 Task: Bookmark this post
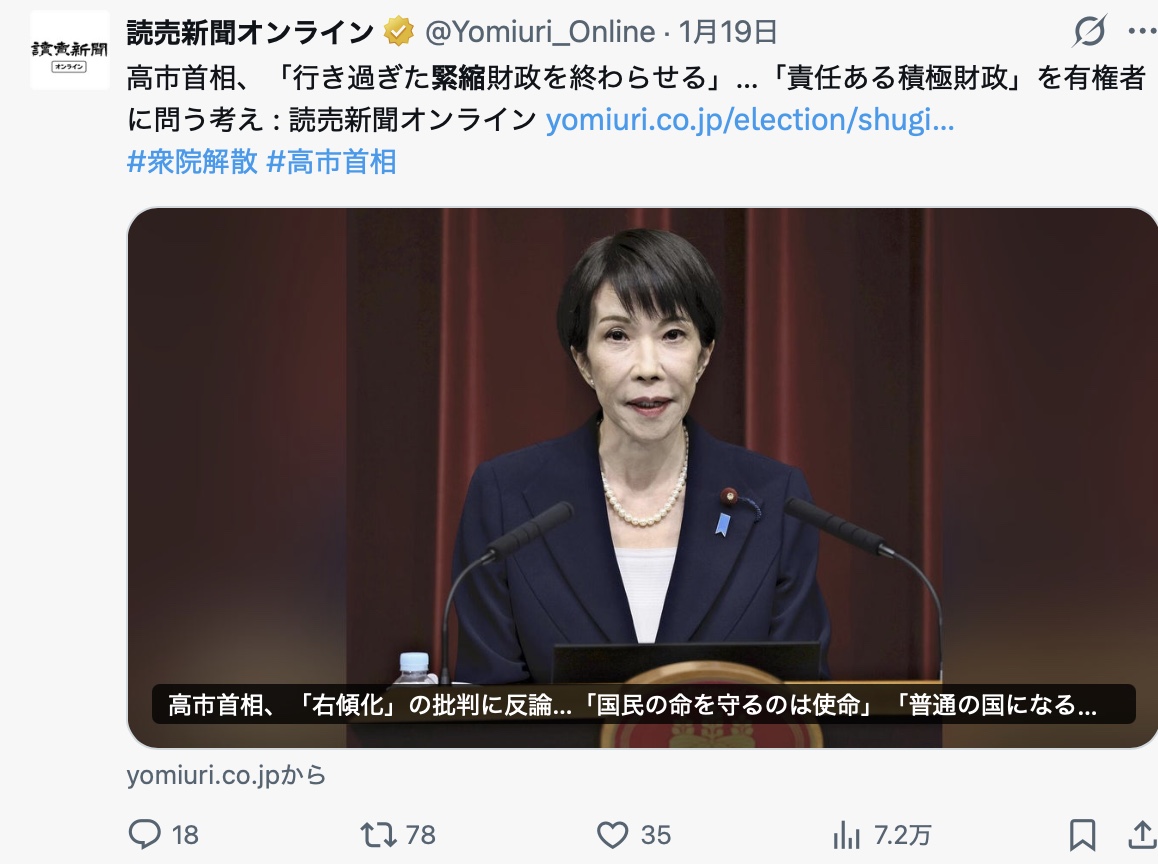click(1082, 835)
